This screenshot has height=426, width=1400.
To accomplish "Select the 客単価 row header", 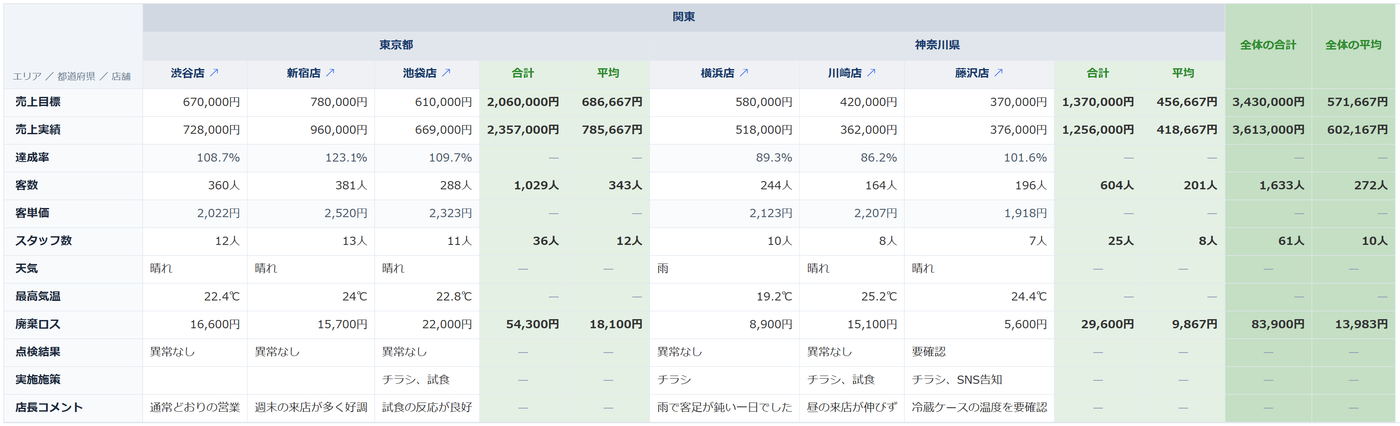I will click(73, 213).
